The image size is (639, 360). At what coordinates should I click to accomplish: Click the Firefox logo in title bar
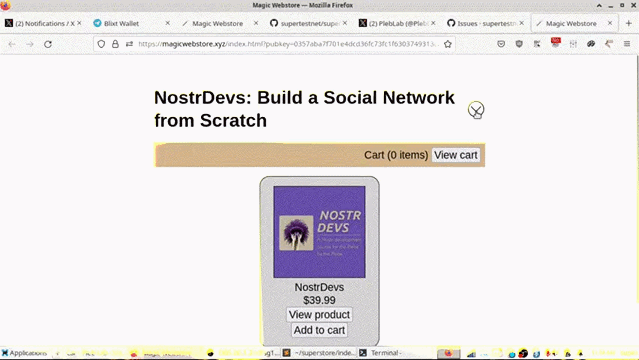click(5, 5)
